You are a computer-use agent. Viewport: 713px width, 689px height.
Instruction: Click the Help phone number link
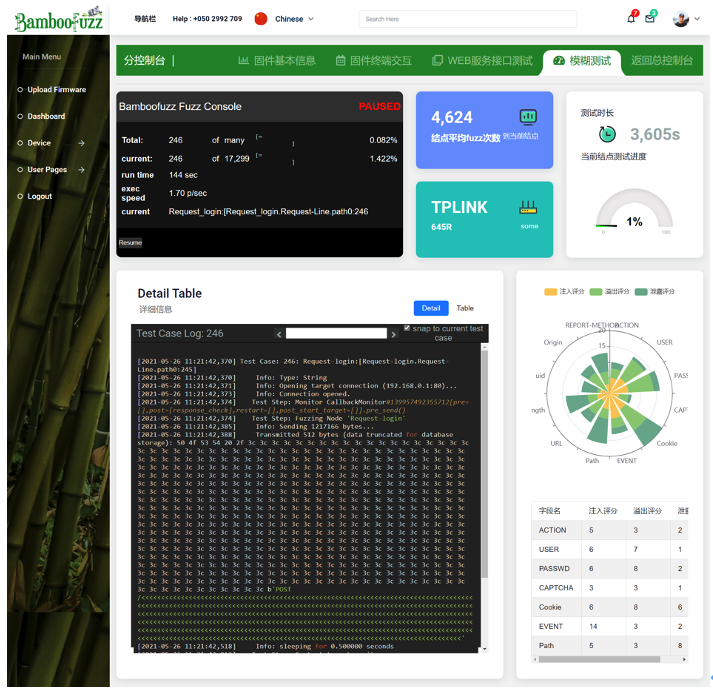pos(207,19)
